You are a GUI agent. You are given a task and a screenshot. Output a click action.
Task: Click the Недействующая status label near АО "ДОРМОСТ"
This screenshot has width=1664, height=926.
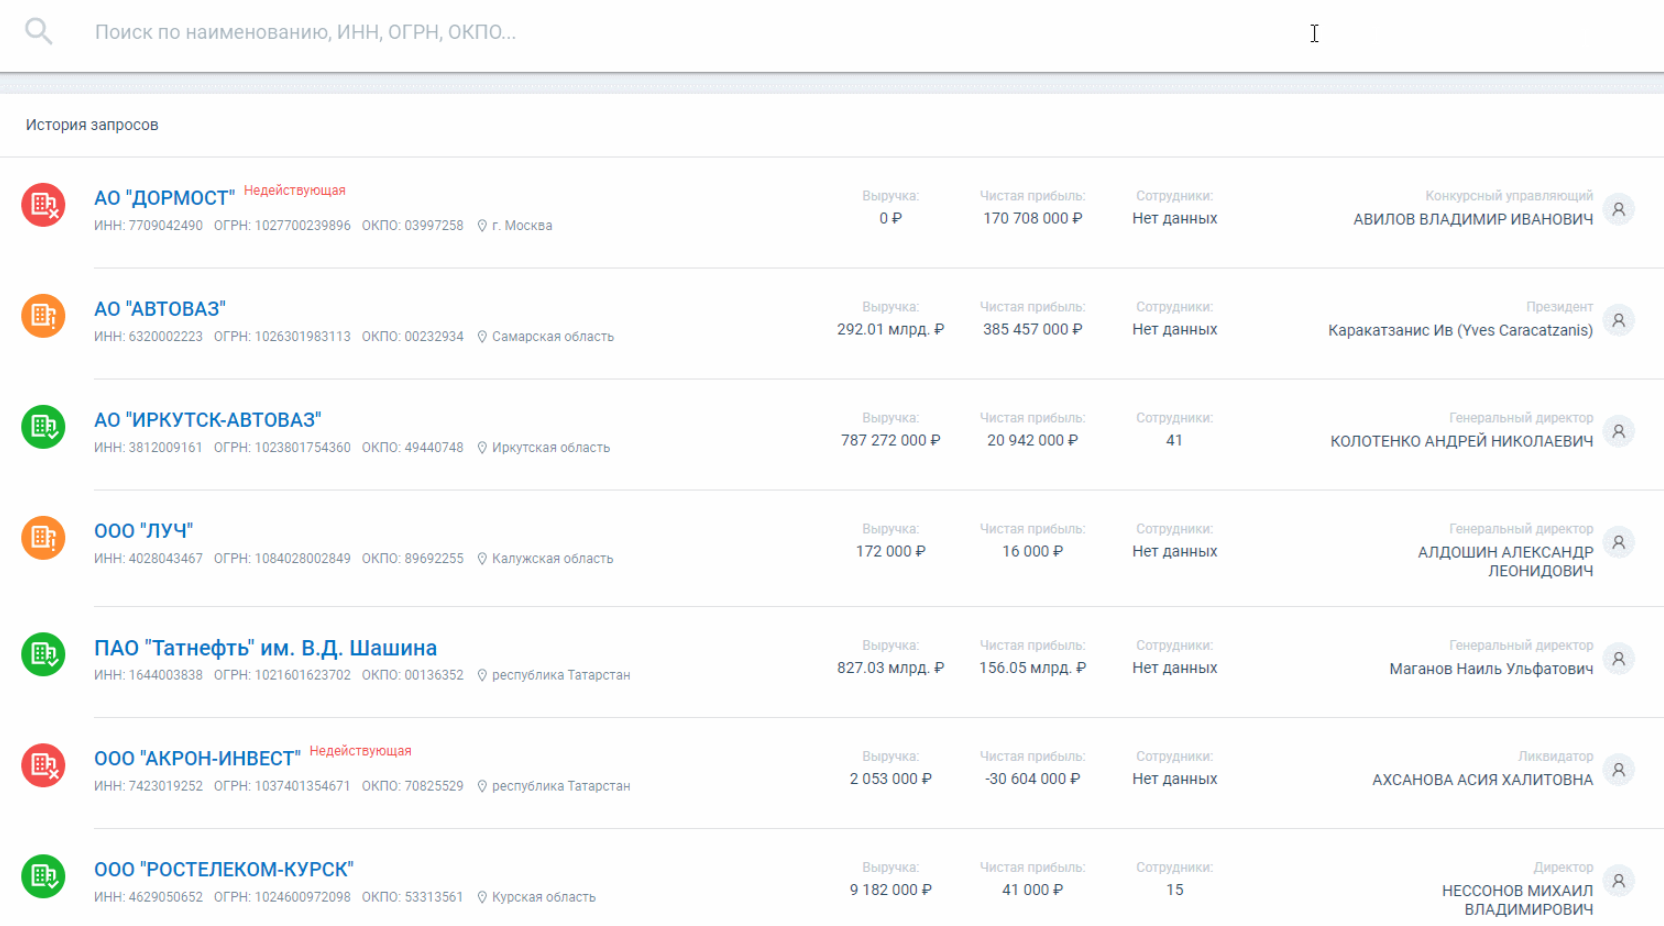(294, 189)
